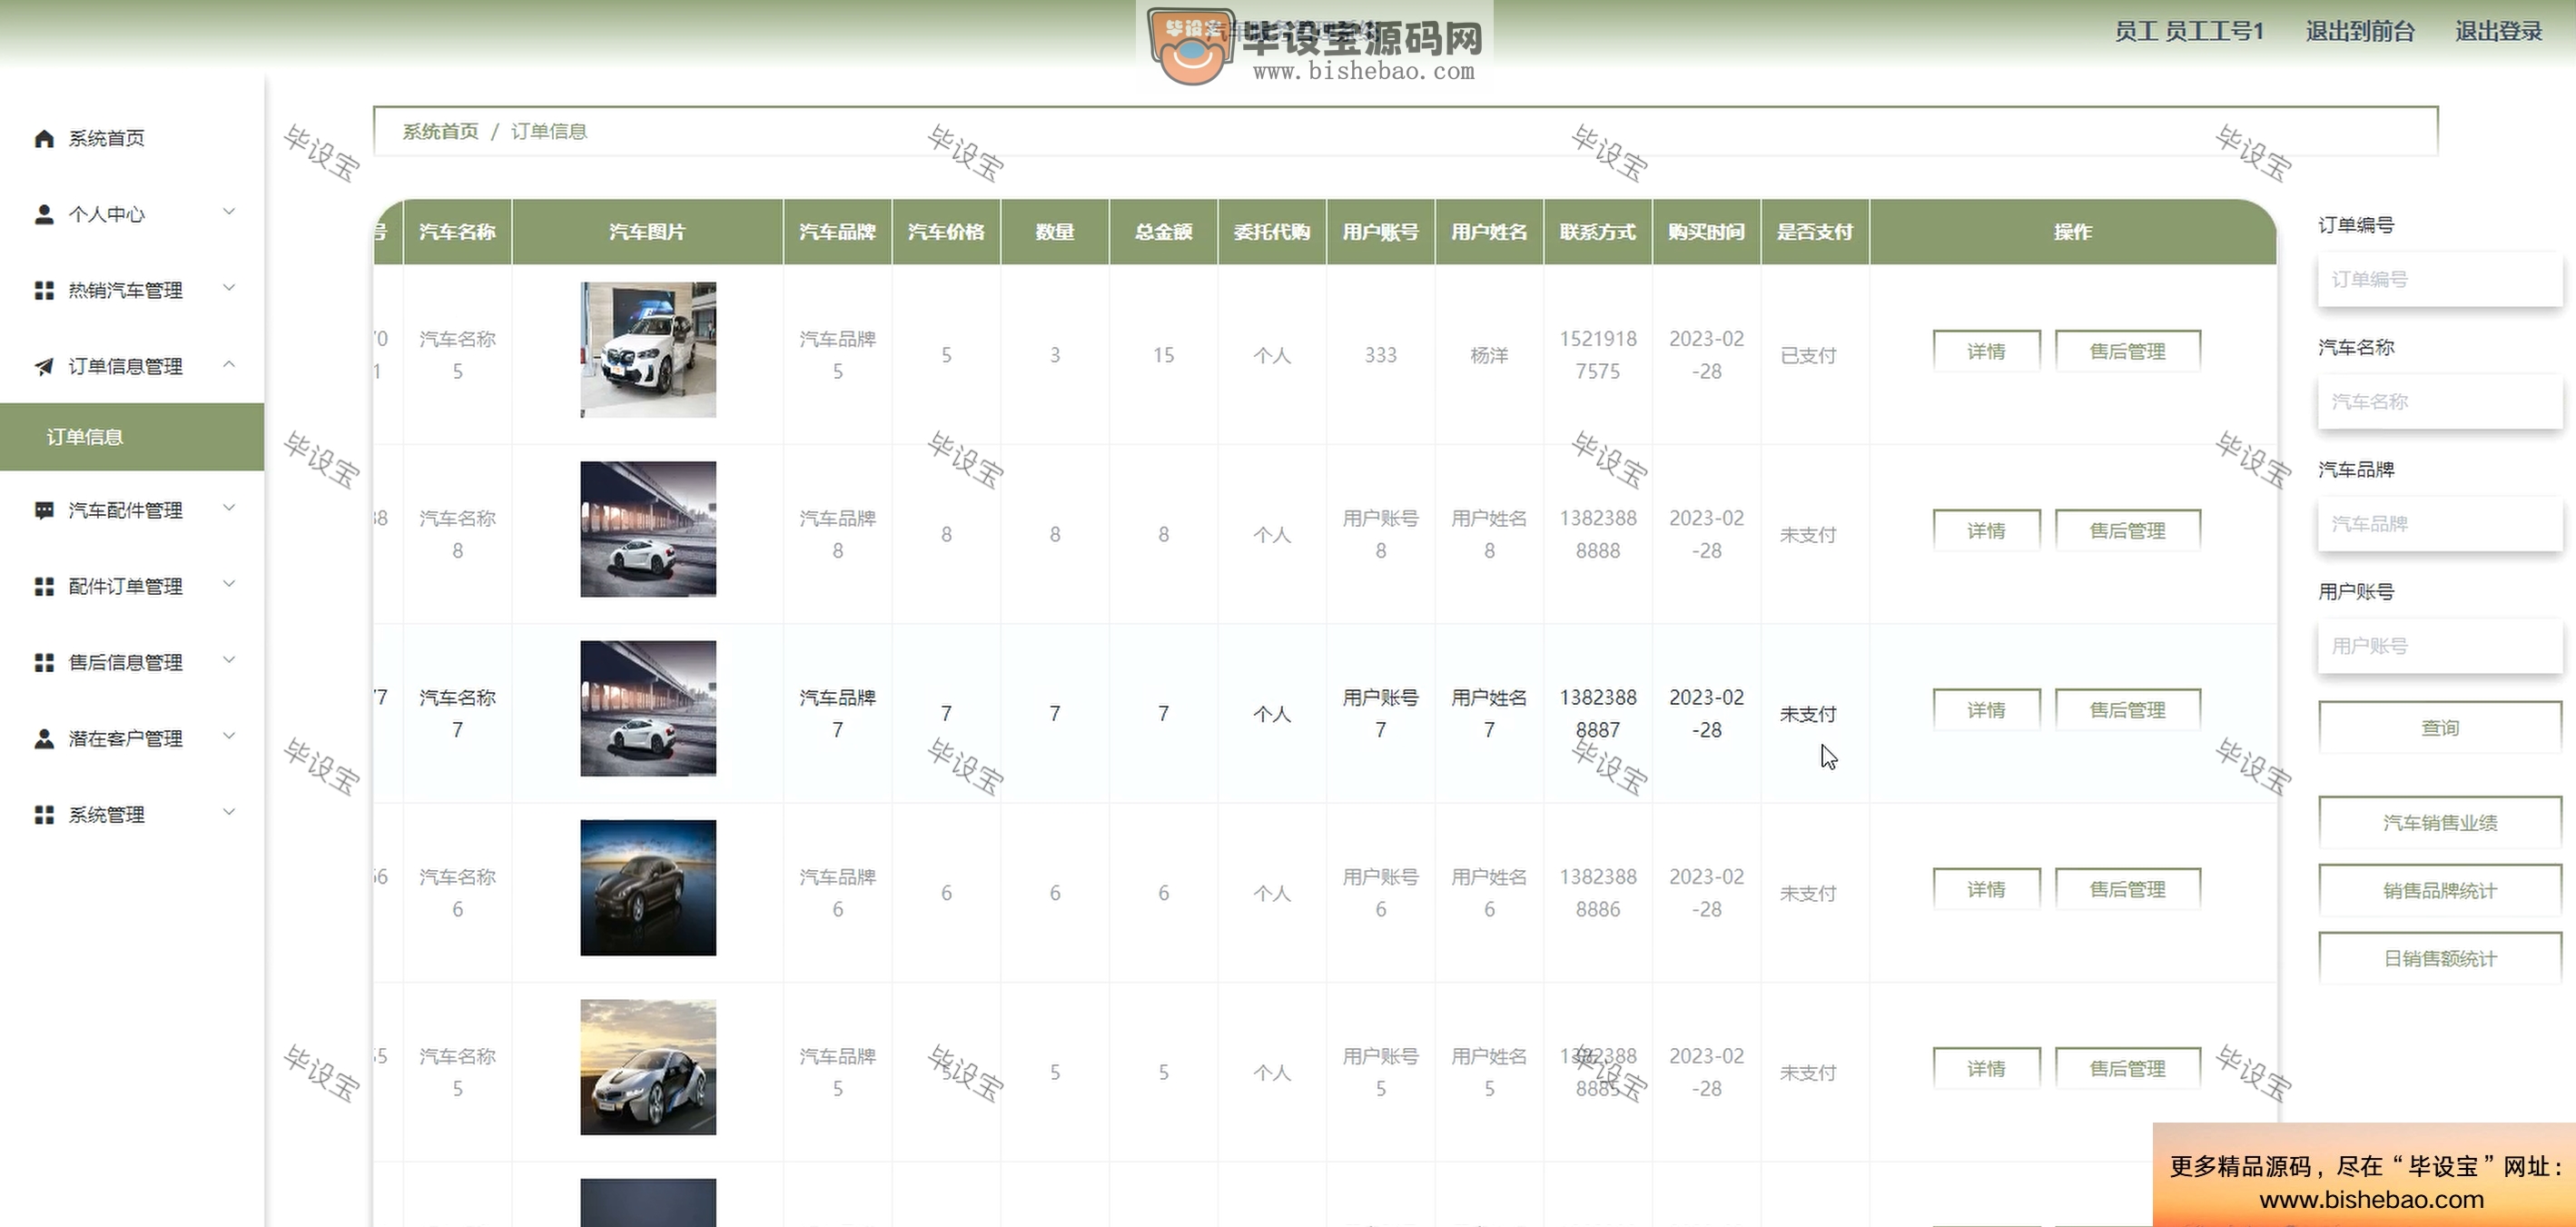Expand the 热销汽车管理 chevron

click(229, 288)
